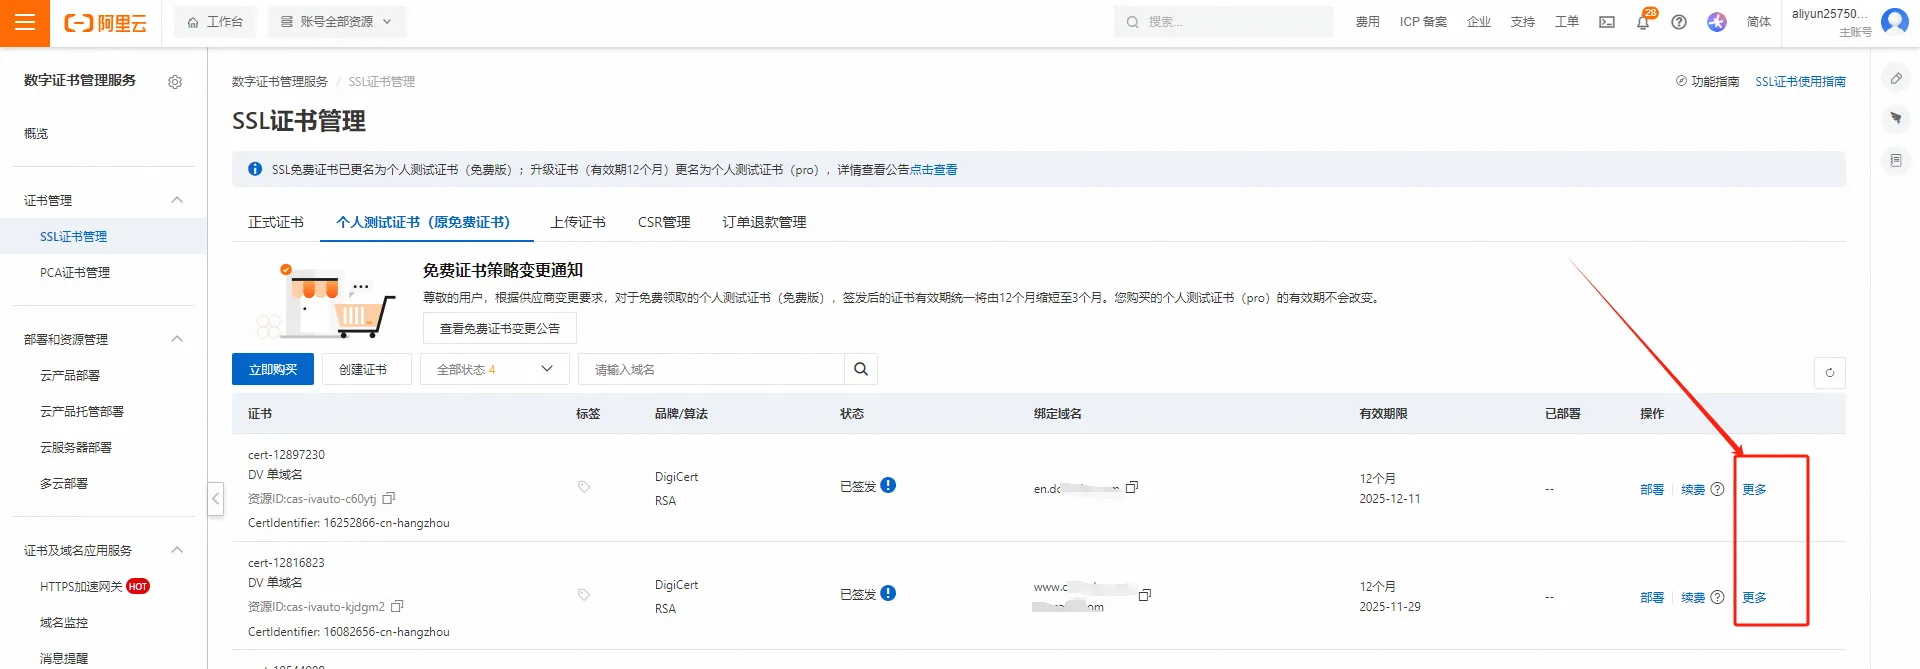The image size is (1920, 669).
Task: Open the hamburger main menu
Action: point(25,23)
